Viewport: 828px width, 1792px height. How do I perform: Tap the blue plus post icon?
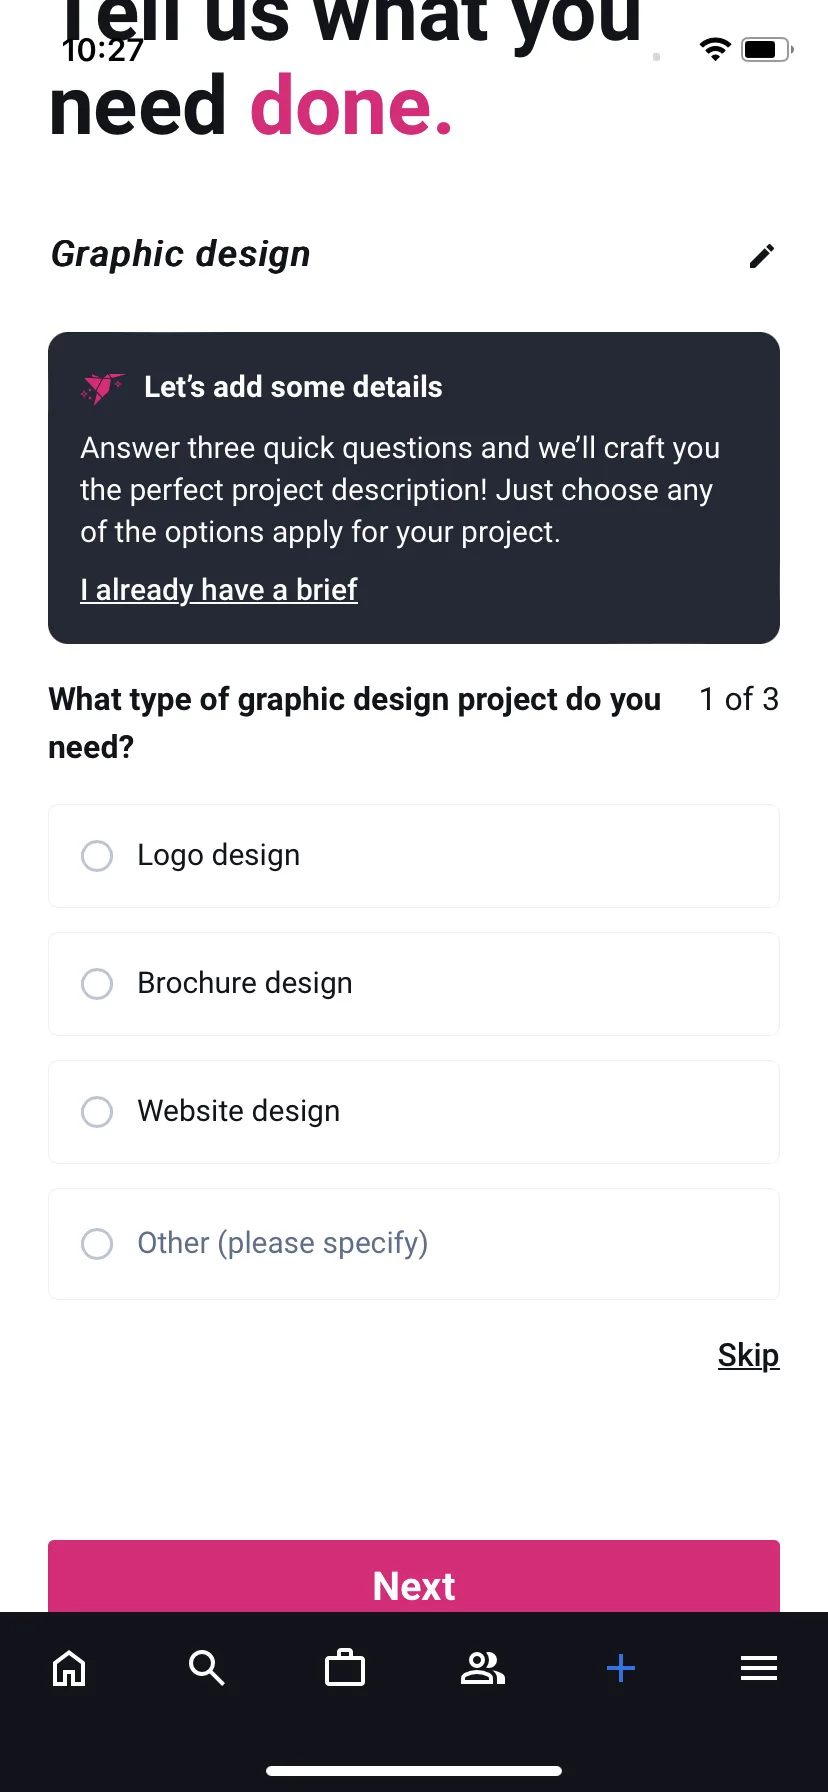tap(621, 1668)
